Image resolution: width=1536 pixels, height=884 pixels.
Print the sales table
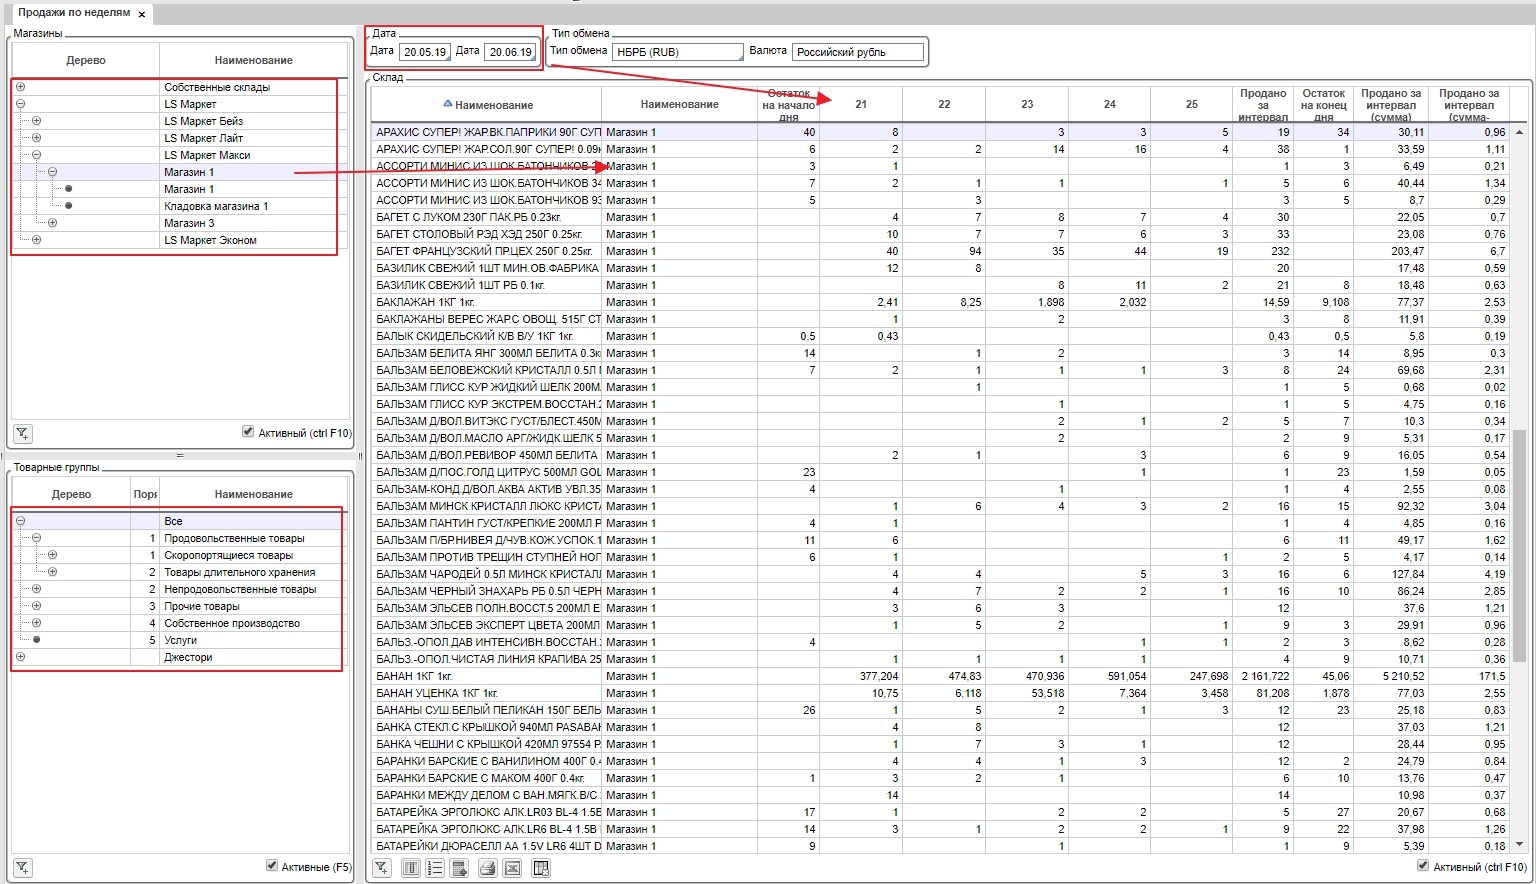pyautogui.click(x=487, y=868)
